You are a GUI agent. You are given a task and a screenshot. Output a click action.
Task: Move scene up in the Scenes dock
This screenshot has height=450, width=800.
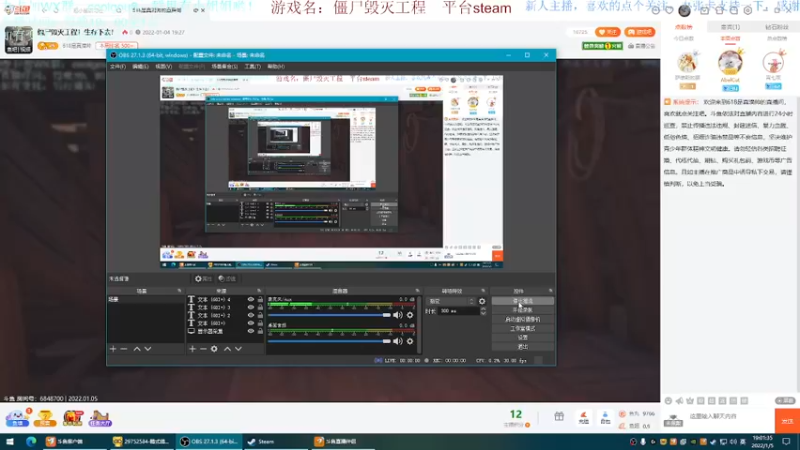tap(137, 349)
